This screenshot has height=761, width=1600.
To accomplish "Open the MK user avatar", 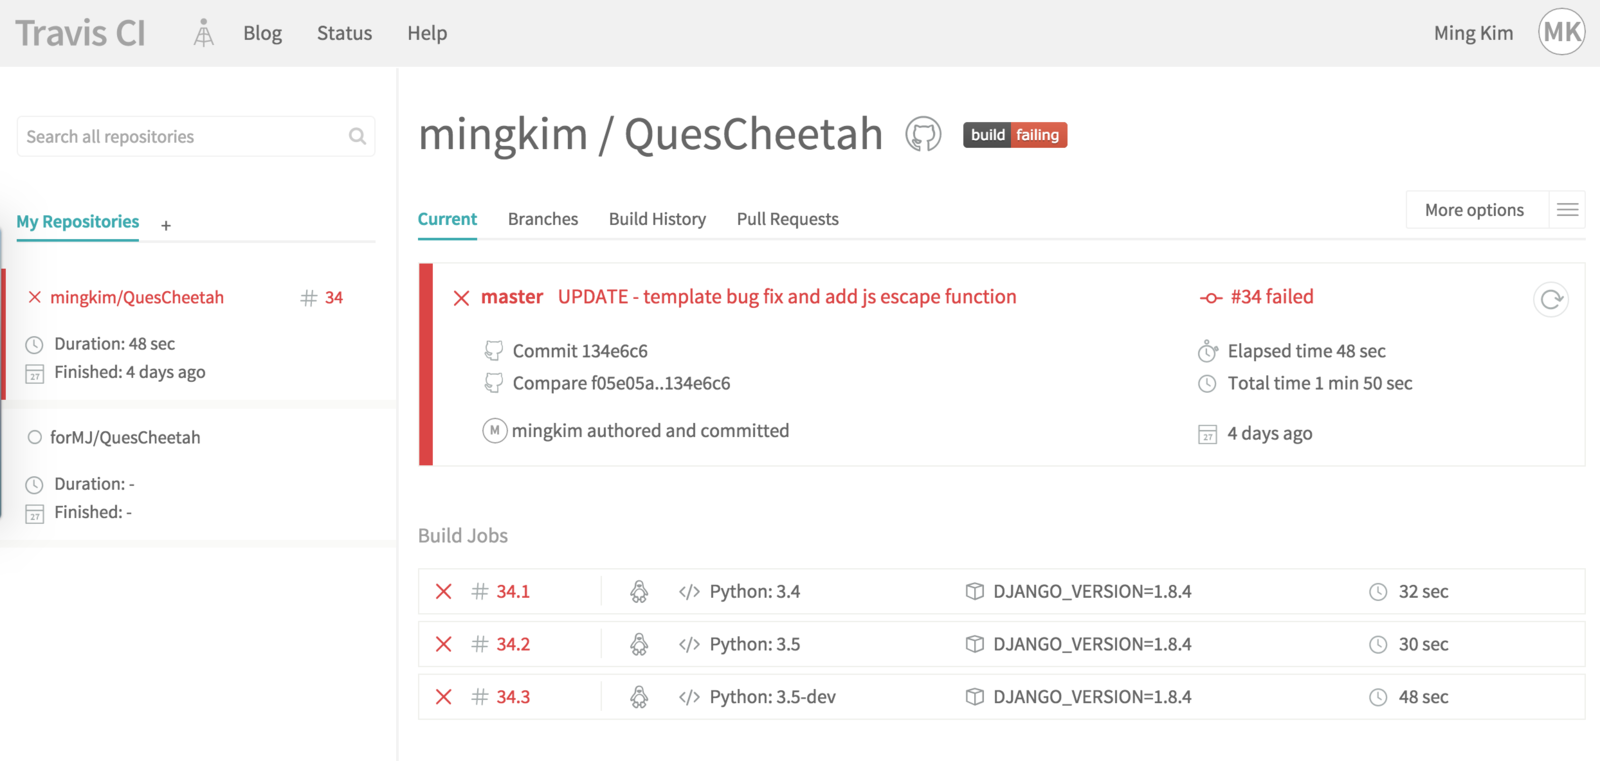I will coord(1562,32).
